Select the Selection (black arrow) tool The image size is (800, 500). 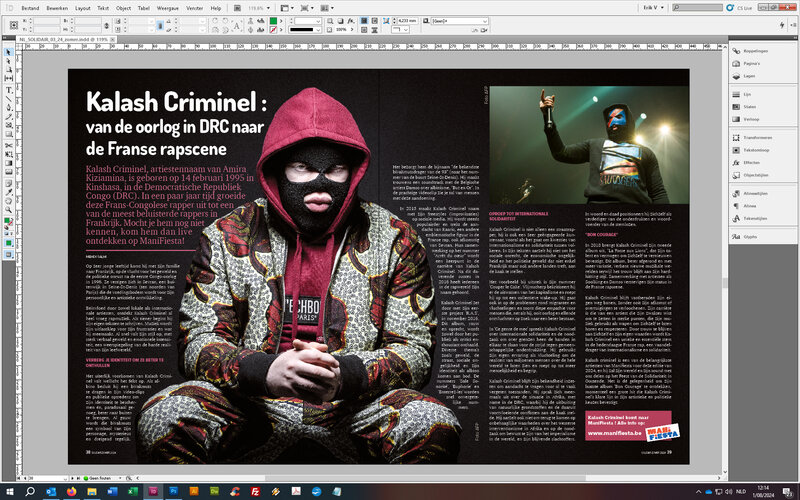pos(9,53)
